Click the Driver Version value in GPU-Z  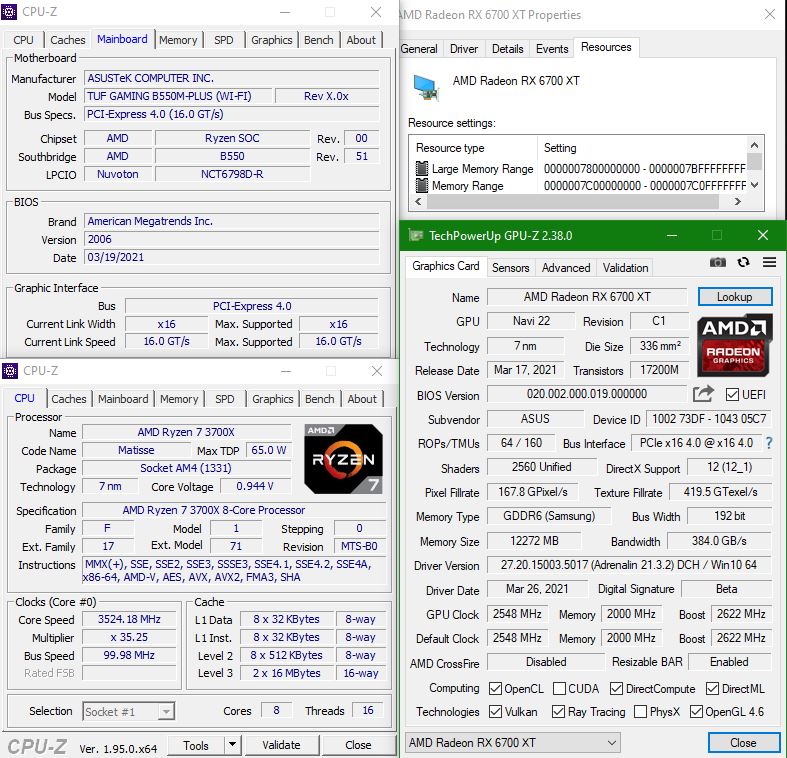(629, 565)
